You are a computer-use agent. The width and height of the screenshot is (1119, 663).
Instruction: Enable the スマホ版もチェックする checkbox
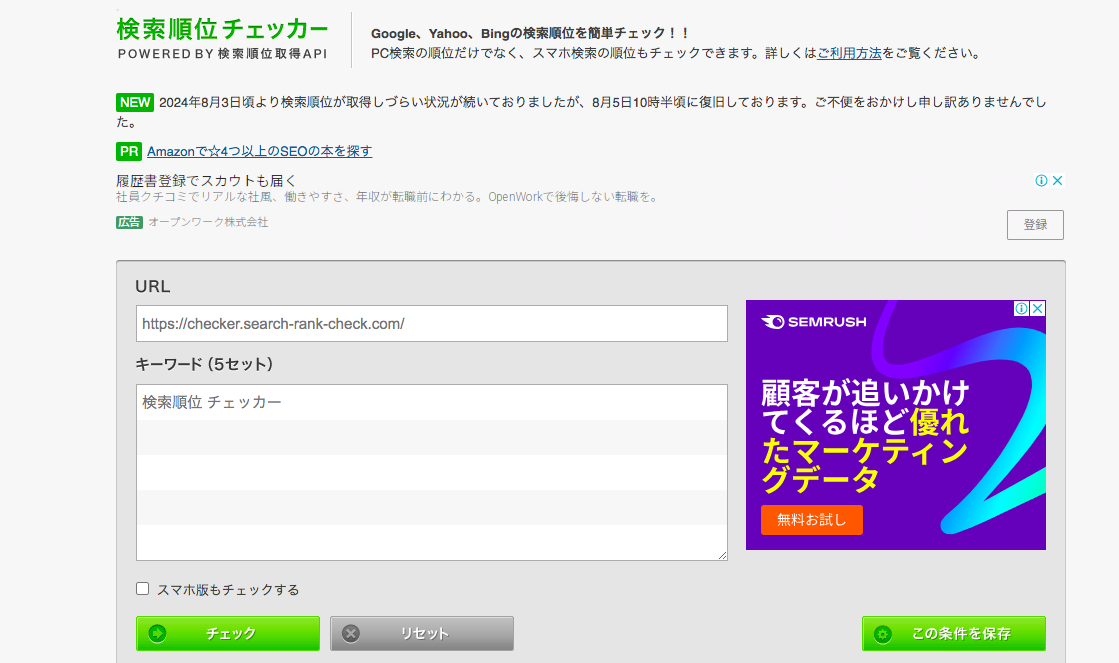pos(143,589)
